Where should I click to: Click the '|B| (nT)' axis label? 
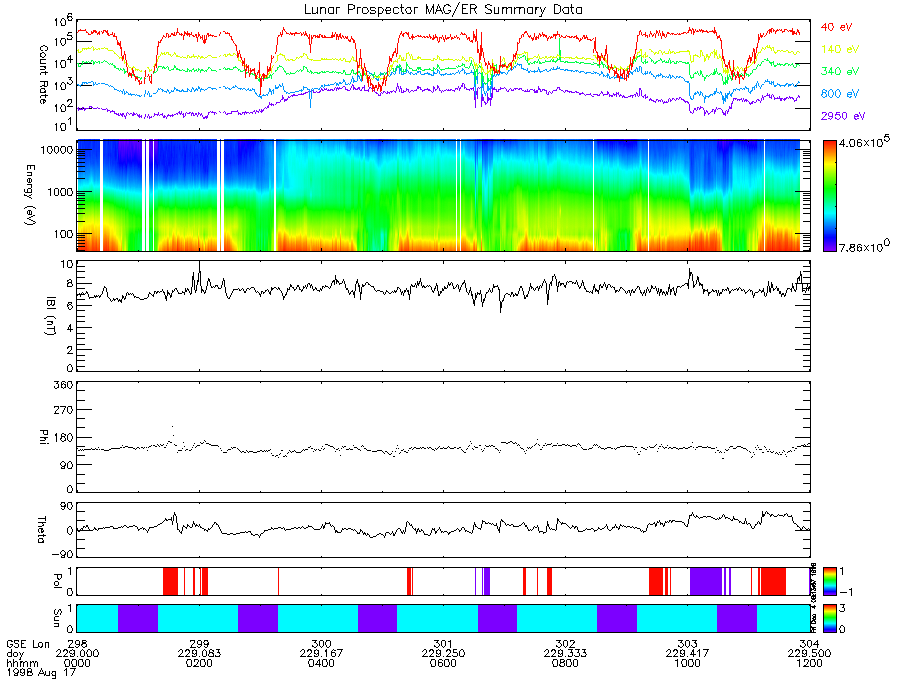[x=50, y=316]
